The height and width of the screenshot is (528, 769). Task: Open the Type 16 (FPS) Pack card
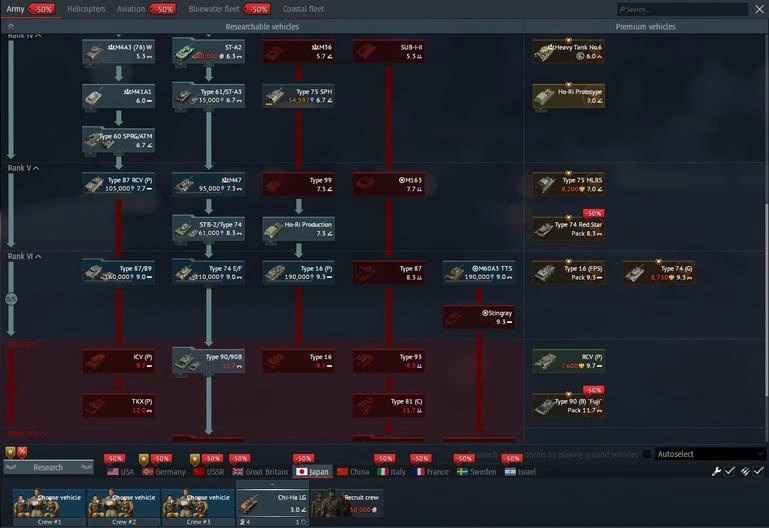569,273
